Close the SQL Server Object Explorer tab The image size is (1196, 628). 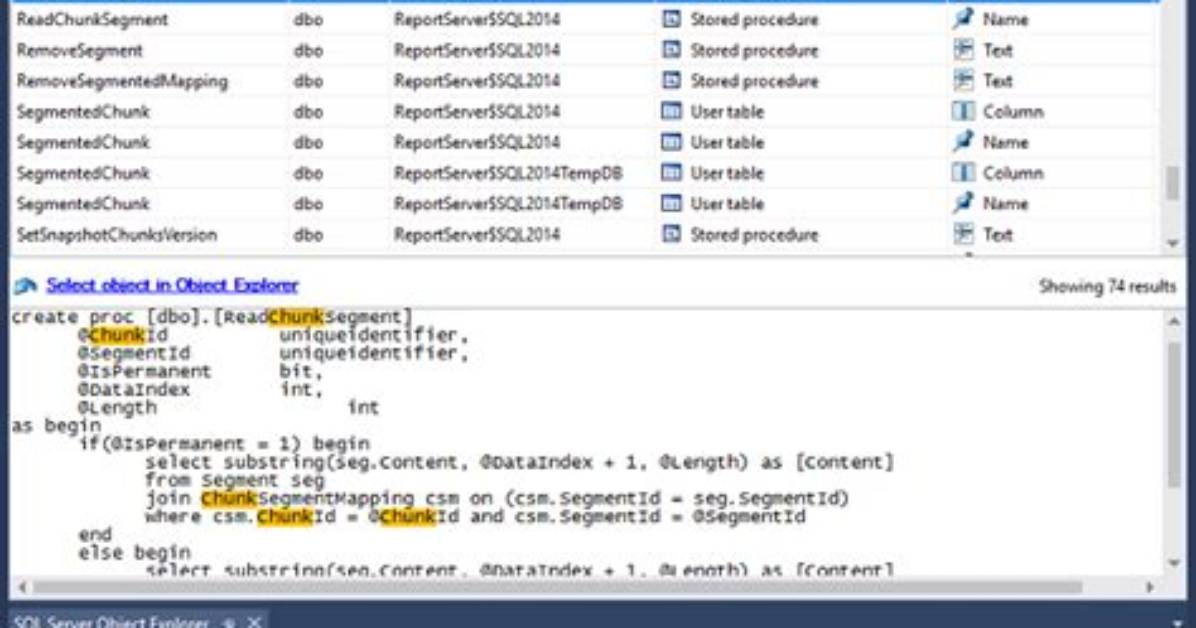click(x=255, y=622)
